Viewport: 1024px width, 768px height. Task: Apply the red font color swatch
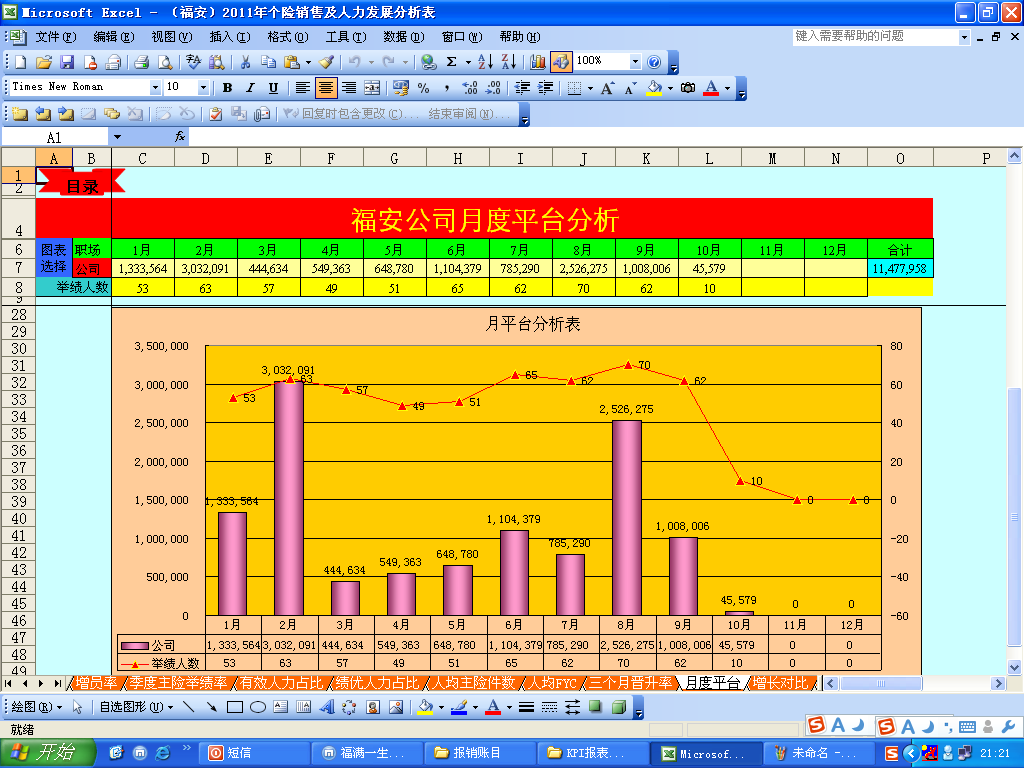[x=711, y=88]
